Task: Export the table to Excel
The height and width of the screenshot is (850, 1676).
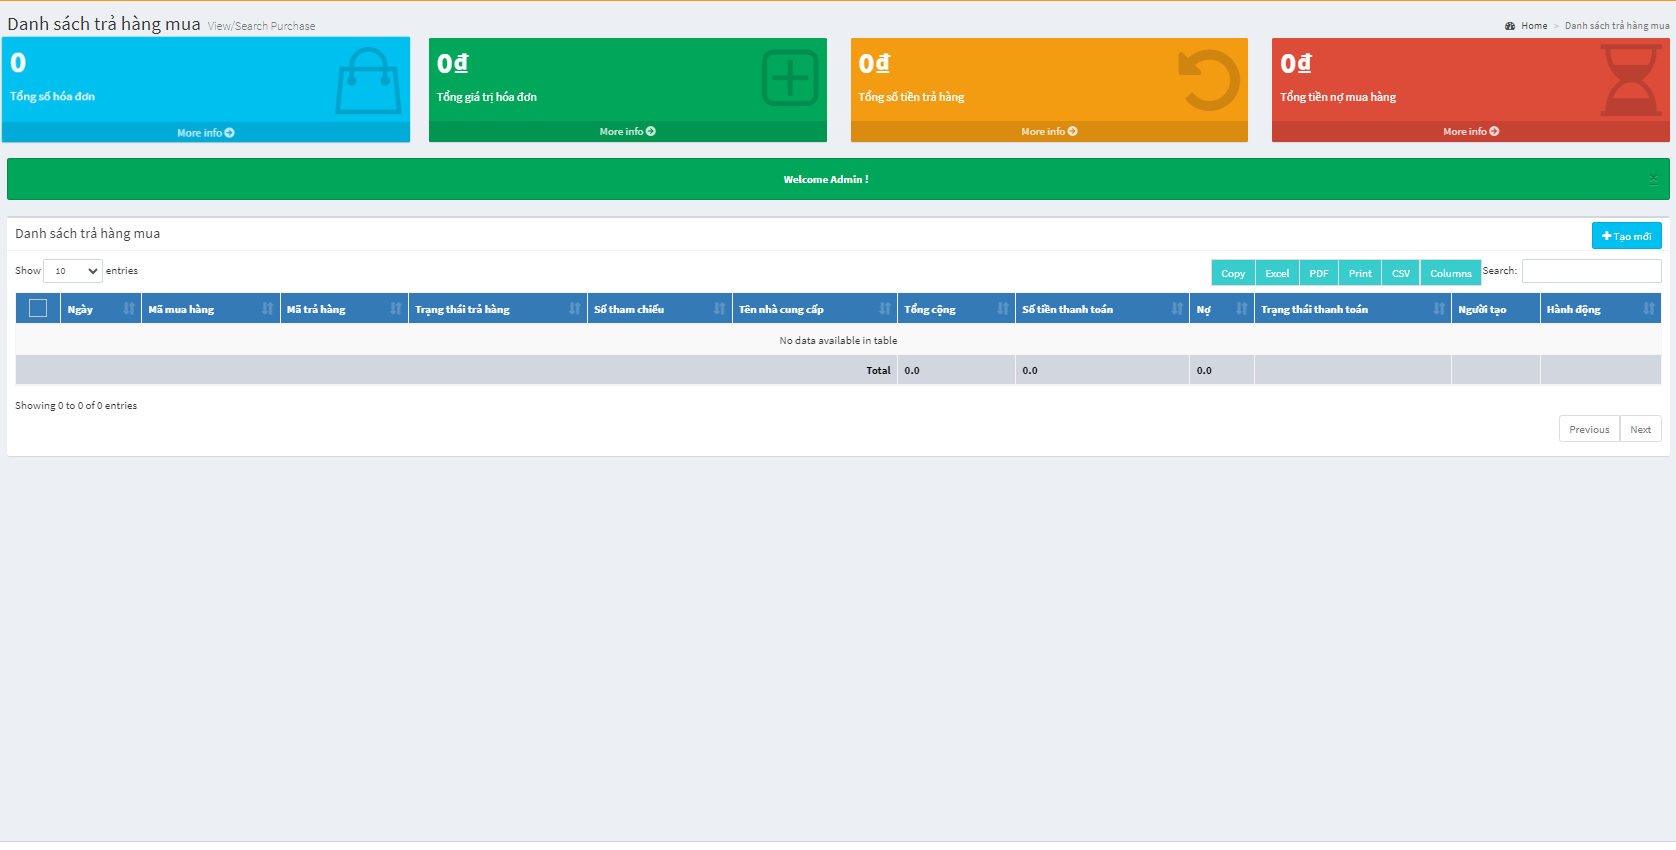Action: point(1277,273)
